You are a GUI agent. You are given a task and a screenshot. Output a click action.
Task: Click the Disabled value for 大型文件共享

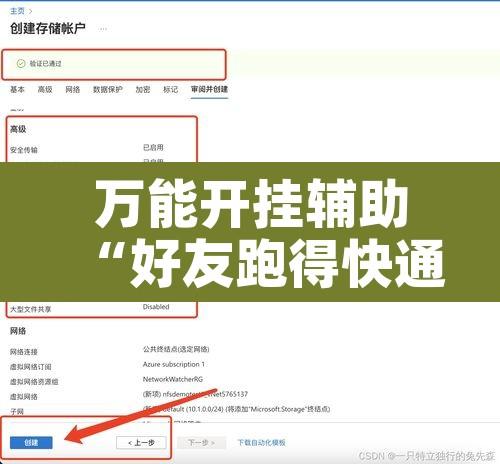[x=156, y=307]
